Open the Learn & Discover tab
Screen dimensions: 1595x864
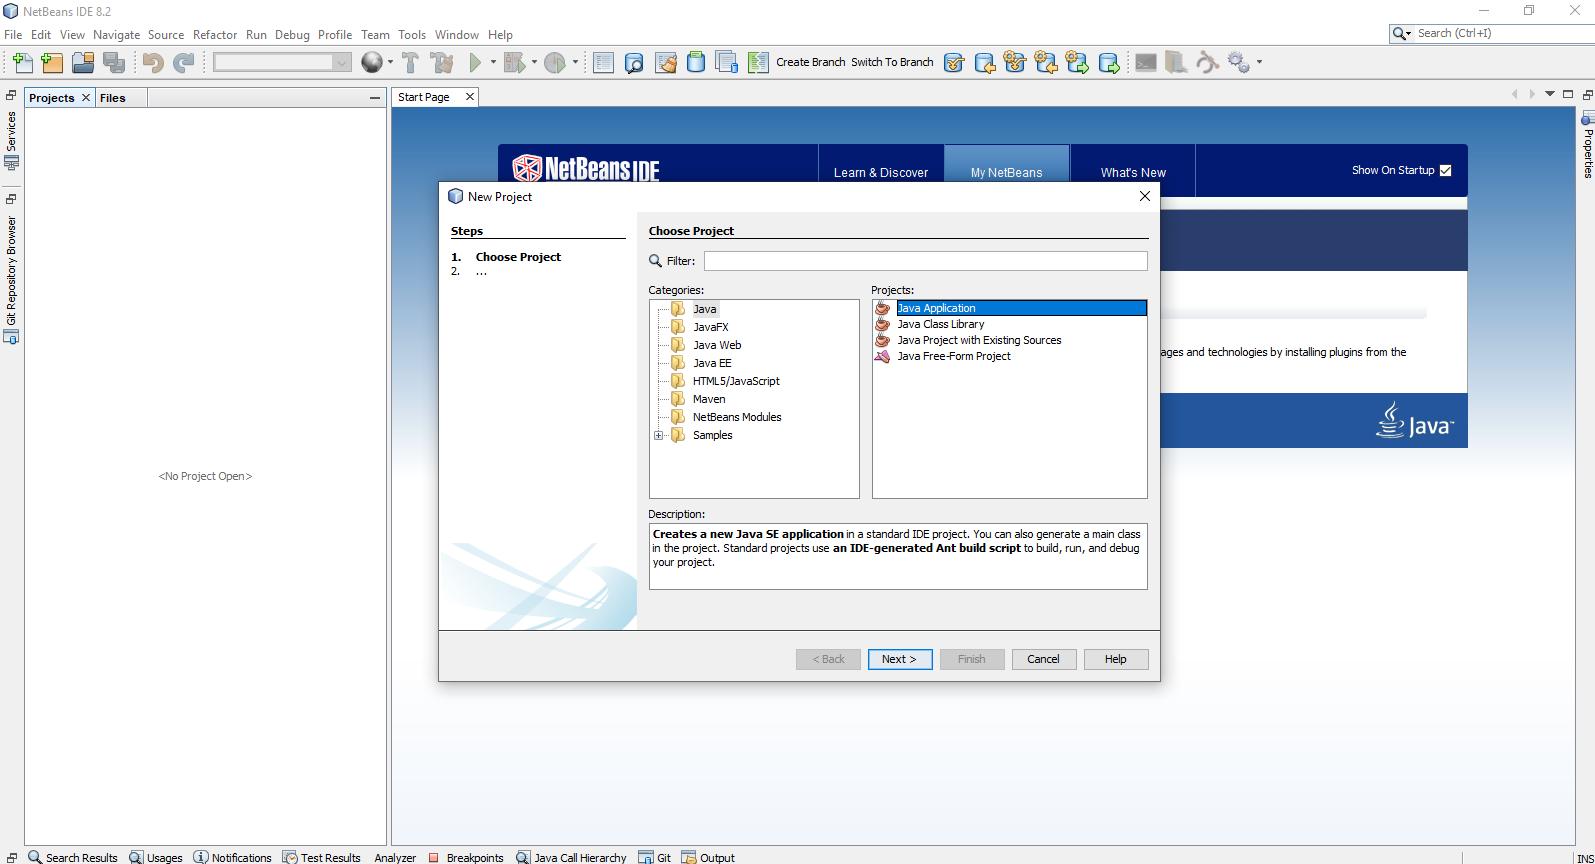click(881, 172)
